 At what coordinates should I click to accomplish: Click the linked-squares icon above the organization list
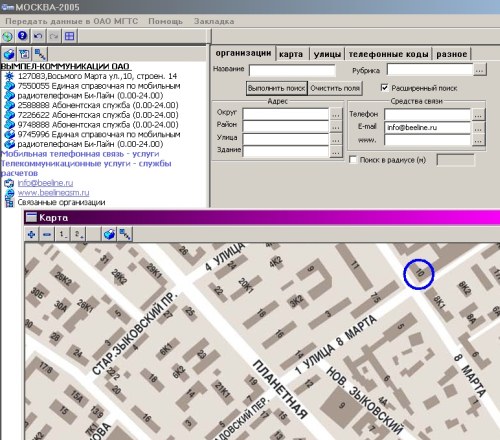tap(40, 54)
